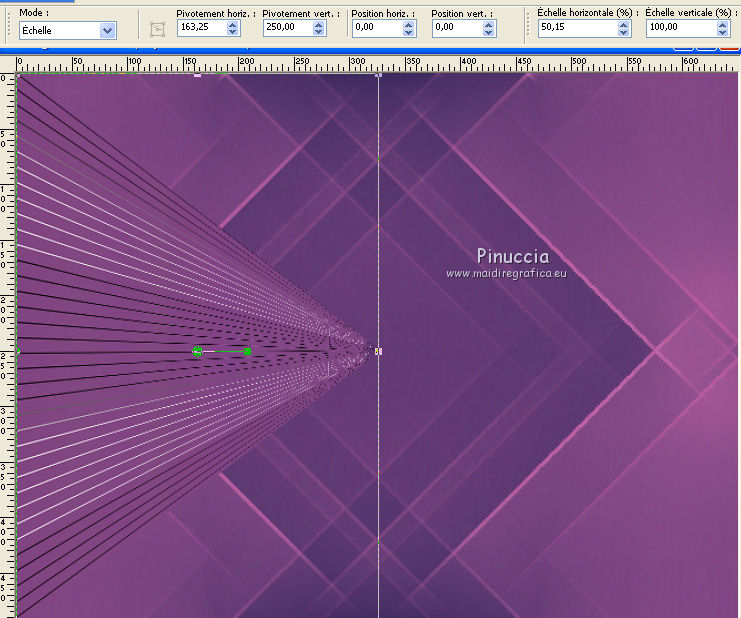
Task: Click the reset rectangle icon beside Mode
Action: click(157, 29)
